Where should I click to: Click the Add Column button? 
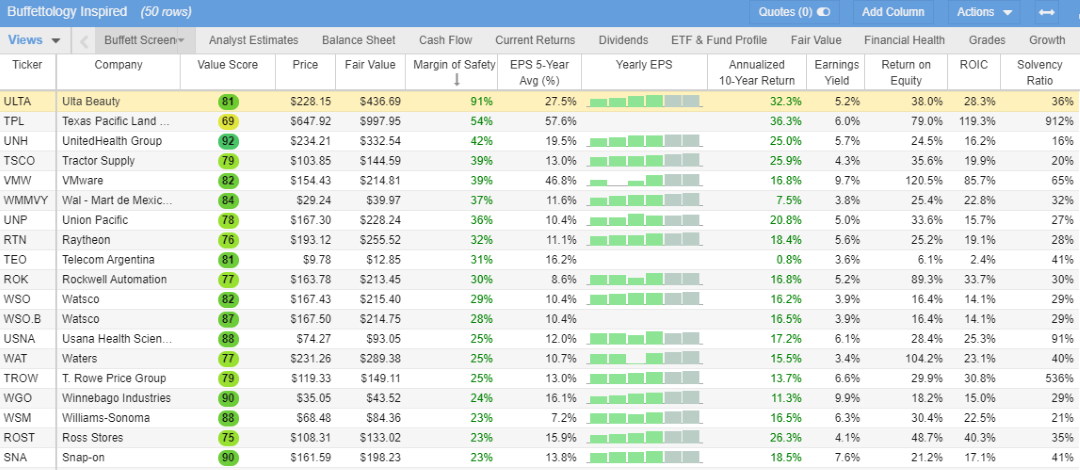point(893,12)
